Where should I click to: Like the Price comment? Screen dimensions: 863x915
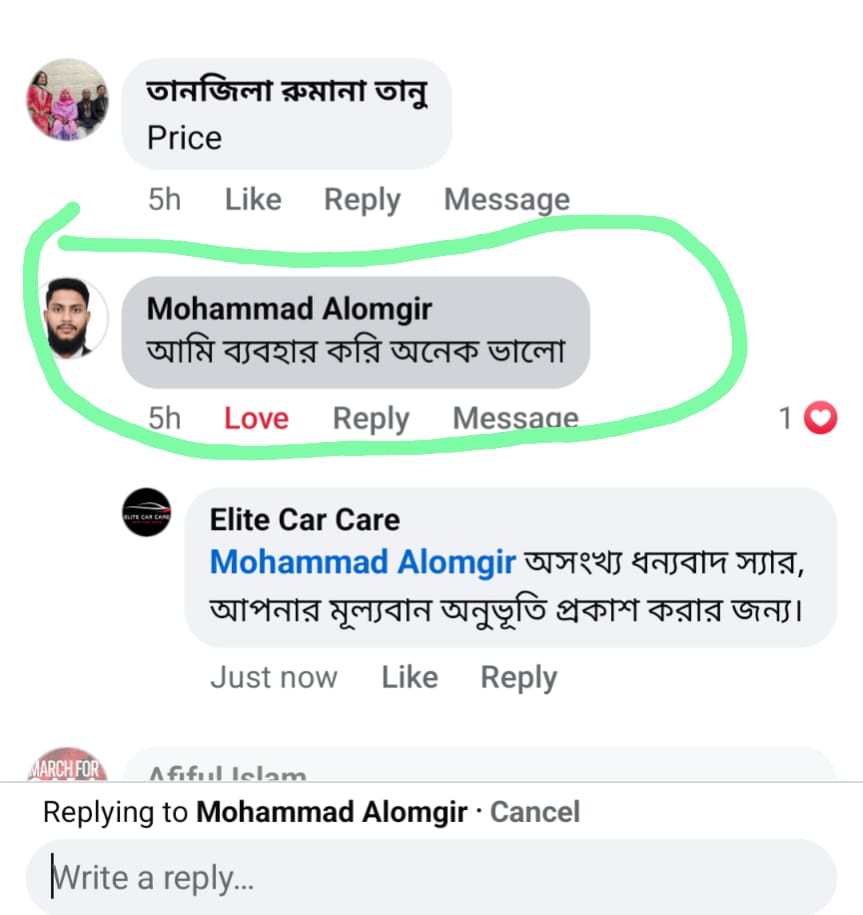253,200
